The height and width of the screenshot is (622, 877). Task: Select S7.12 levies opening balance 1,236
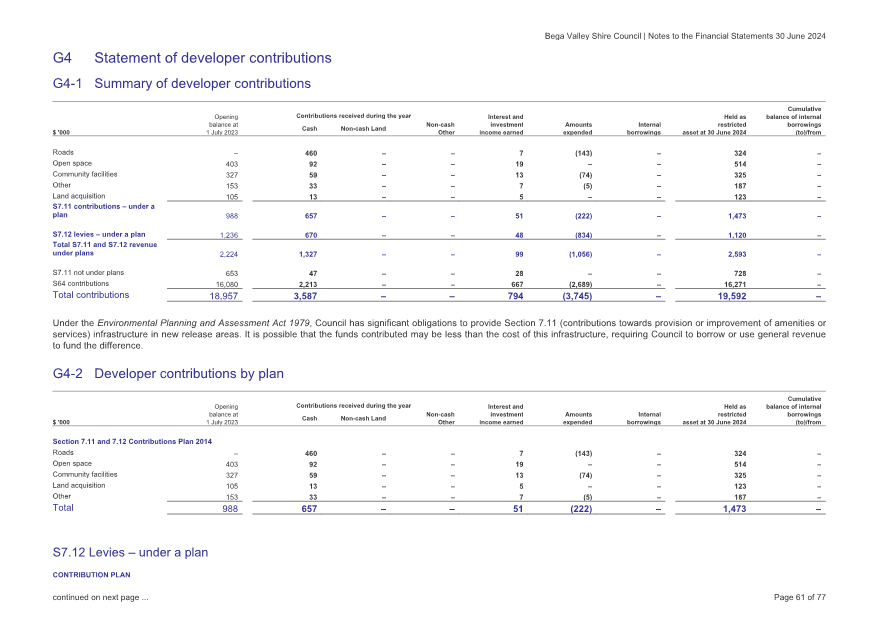(x=229, y=235)
